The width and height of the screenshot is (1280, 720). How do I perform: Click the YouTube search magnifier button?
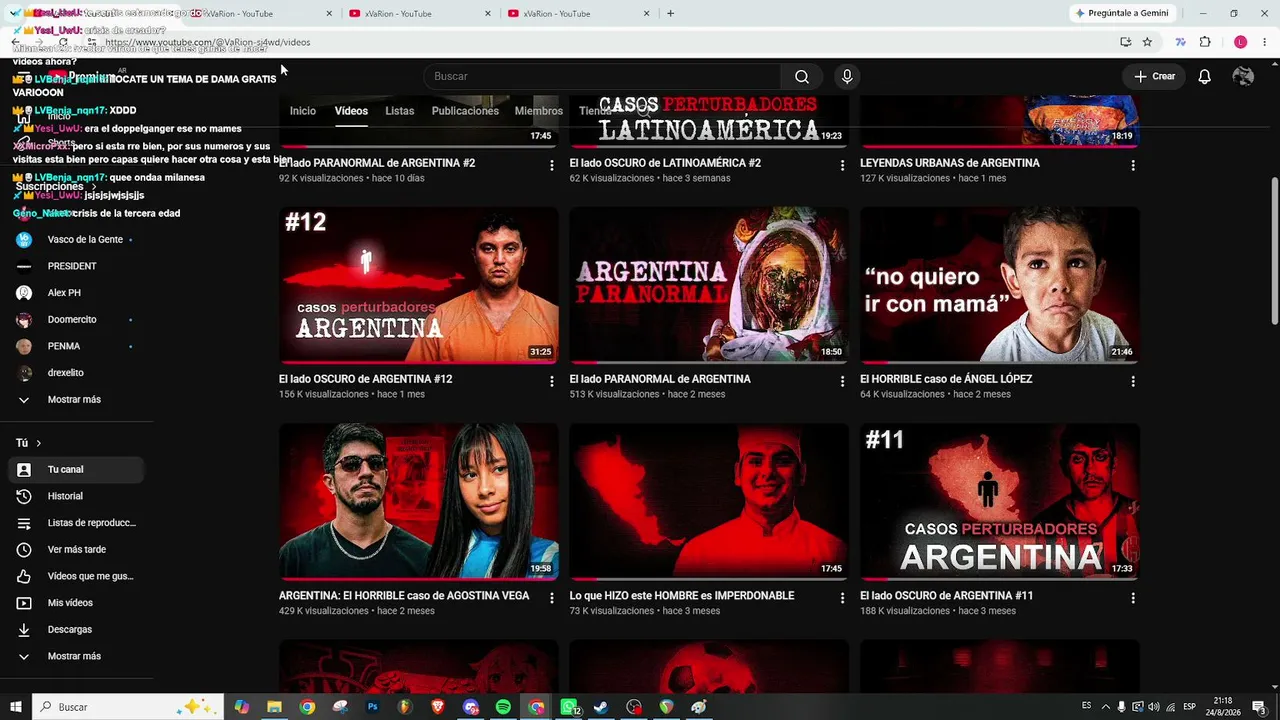pyautogui.click(x=801, y=77)
